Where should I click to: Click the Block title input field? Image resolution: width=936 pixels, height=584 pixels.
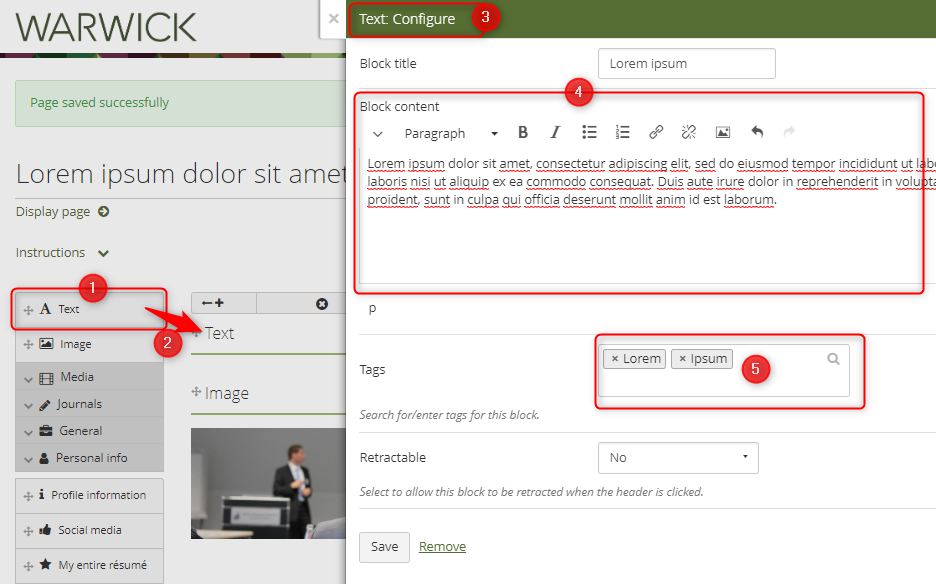(686, 64)
